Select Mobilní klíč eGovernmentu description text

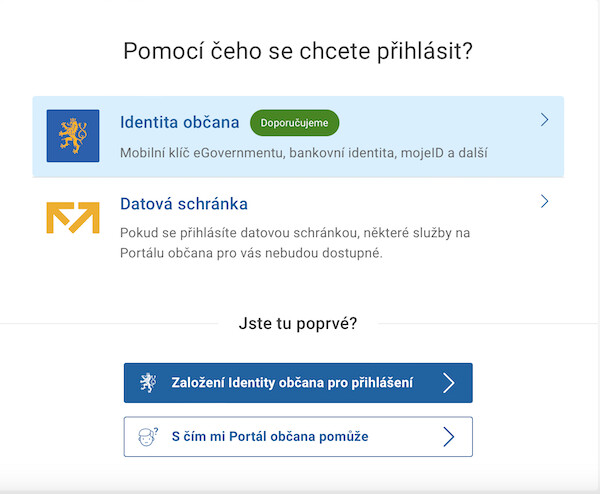304,153
